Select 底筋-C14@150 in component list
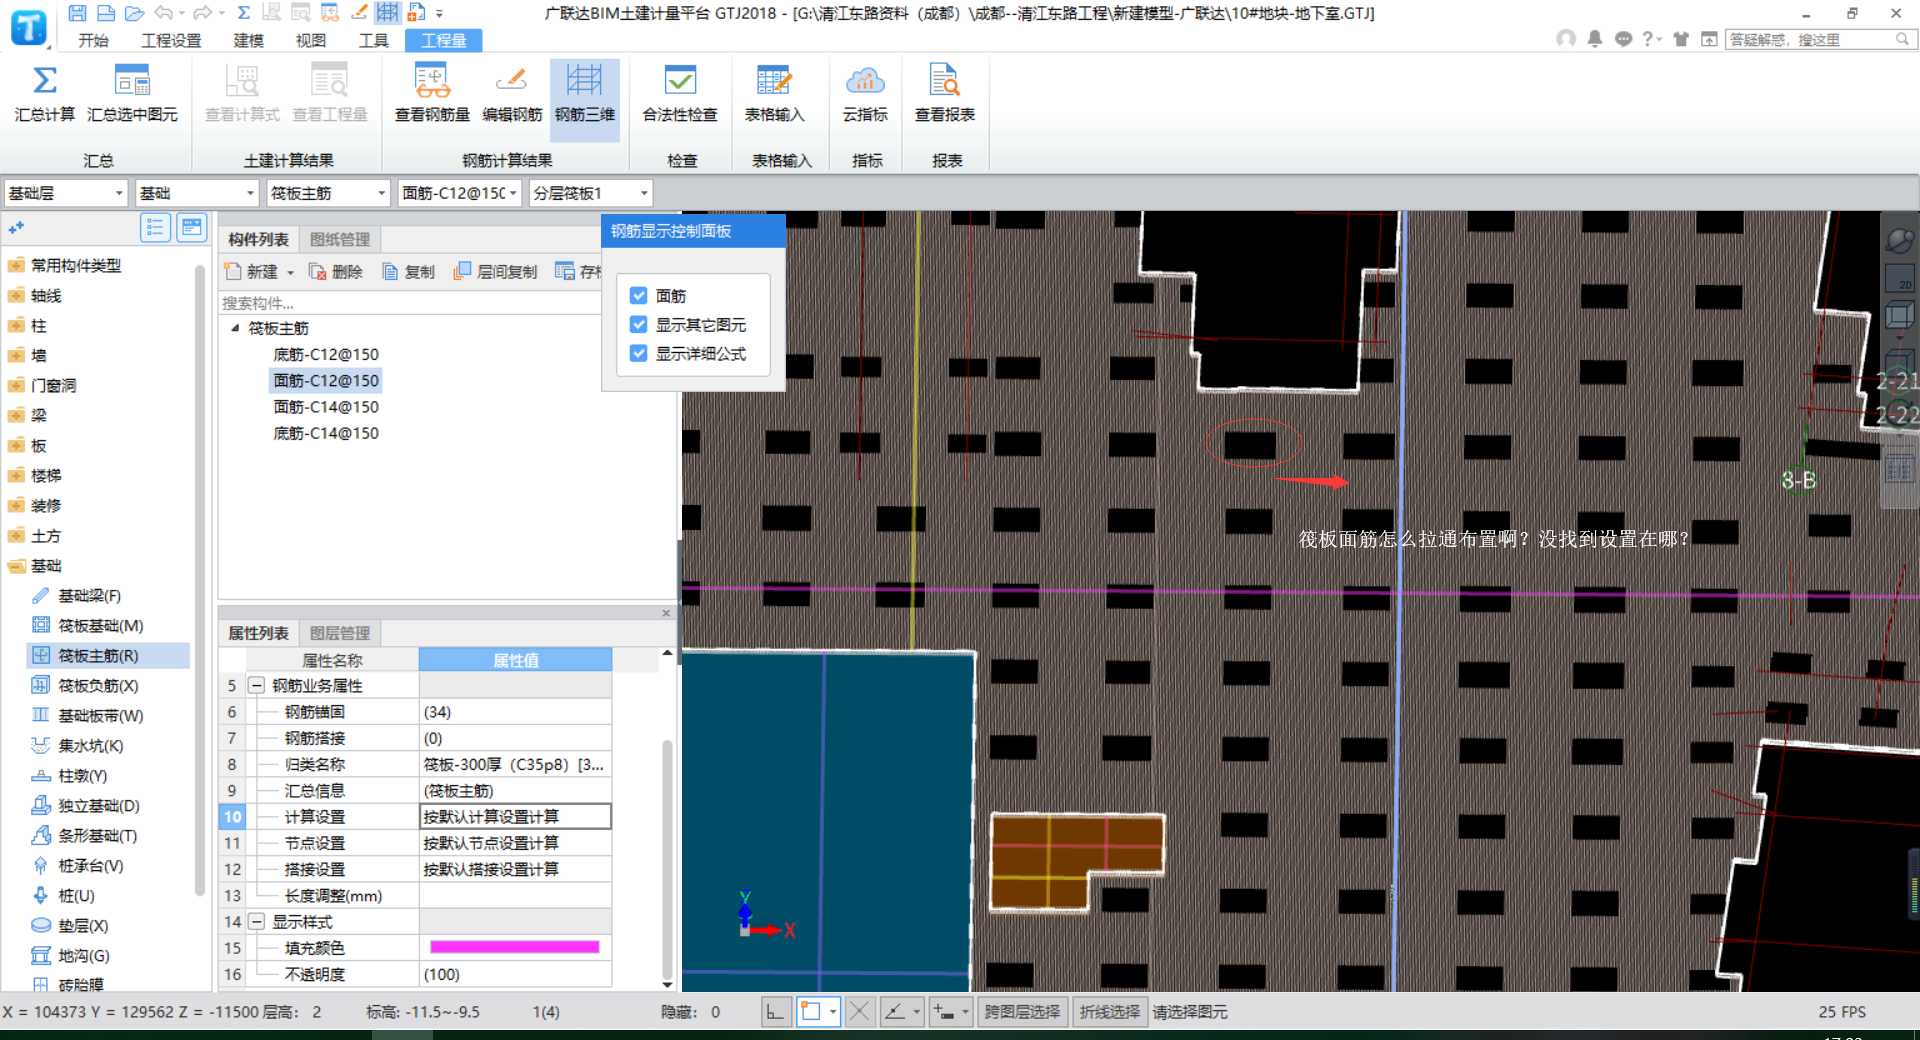 coord(326,433)
